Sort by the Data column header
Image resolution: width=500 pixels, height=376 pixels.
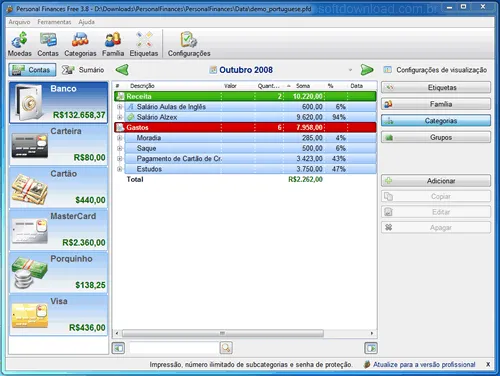(x=356, y=86)
